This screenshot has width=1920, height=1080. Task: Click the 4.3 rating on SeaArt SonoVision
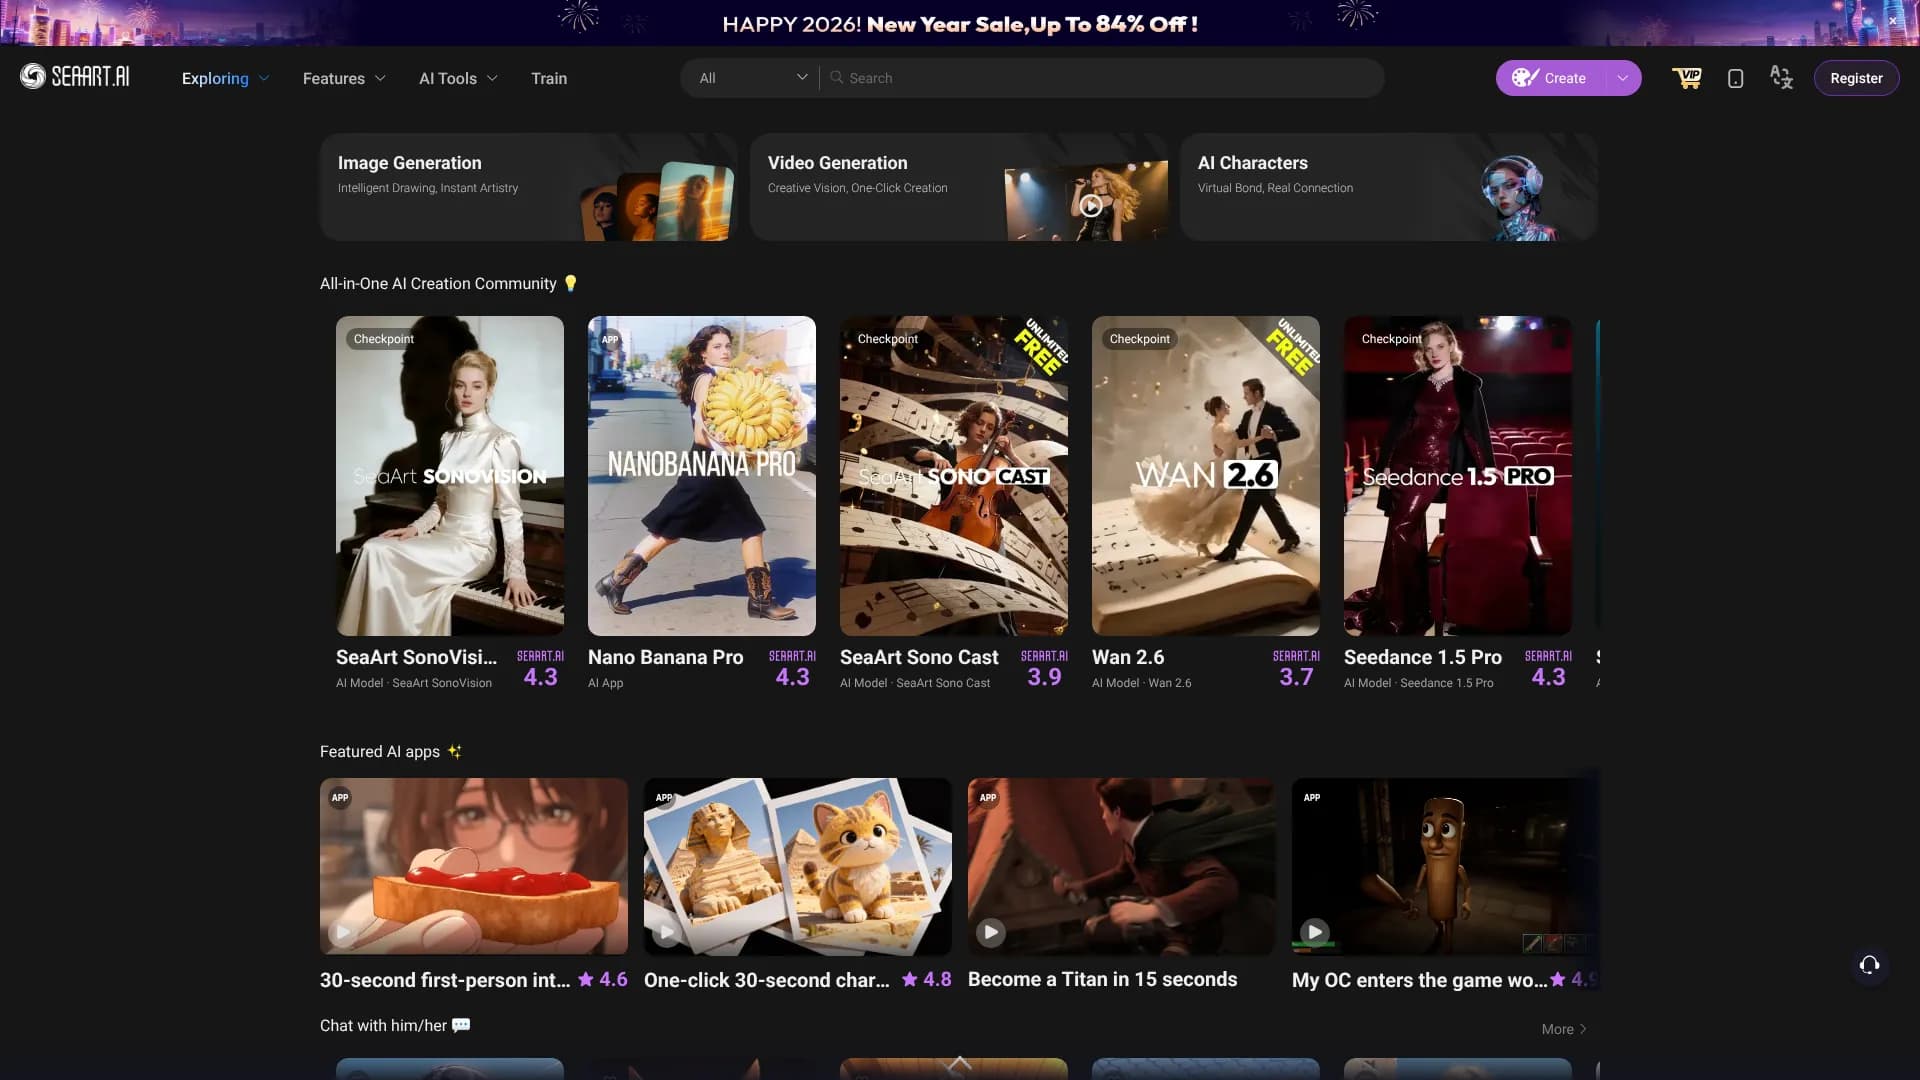[x=541, y=677]
